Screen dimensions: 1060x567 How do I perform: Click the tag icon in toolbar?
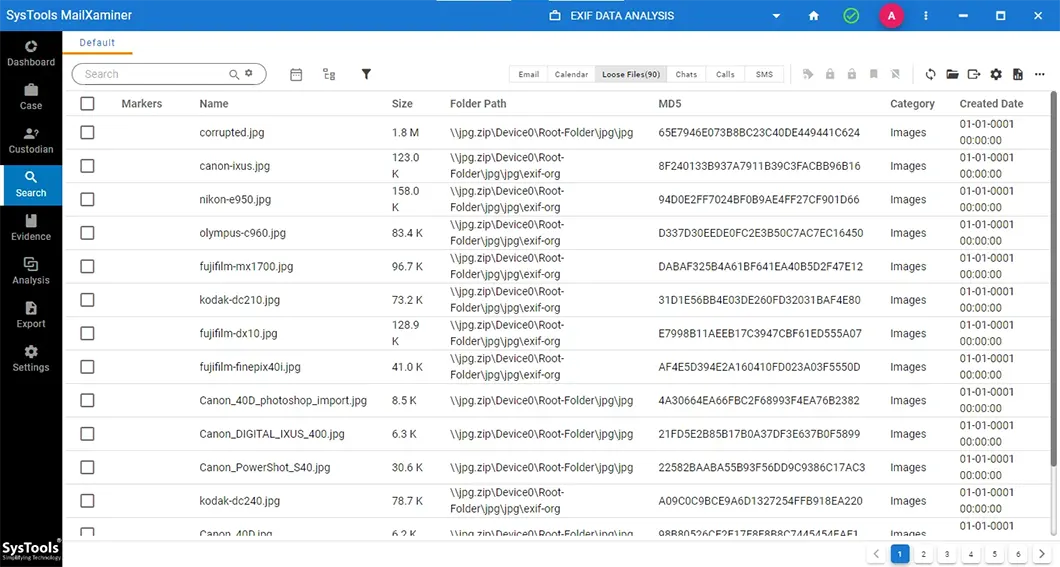point(808,74)
